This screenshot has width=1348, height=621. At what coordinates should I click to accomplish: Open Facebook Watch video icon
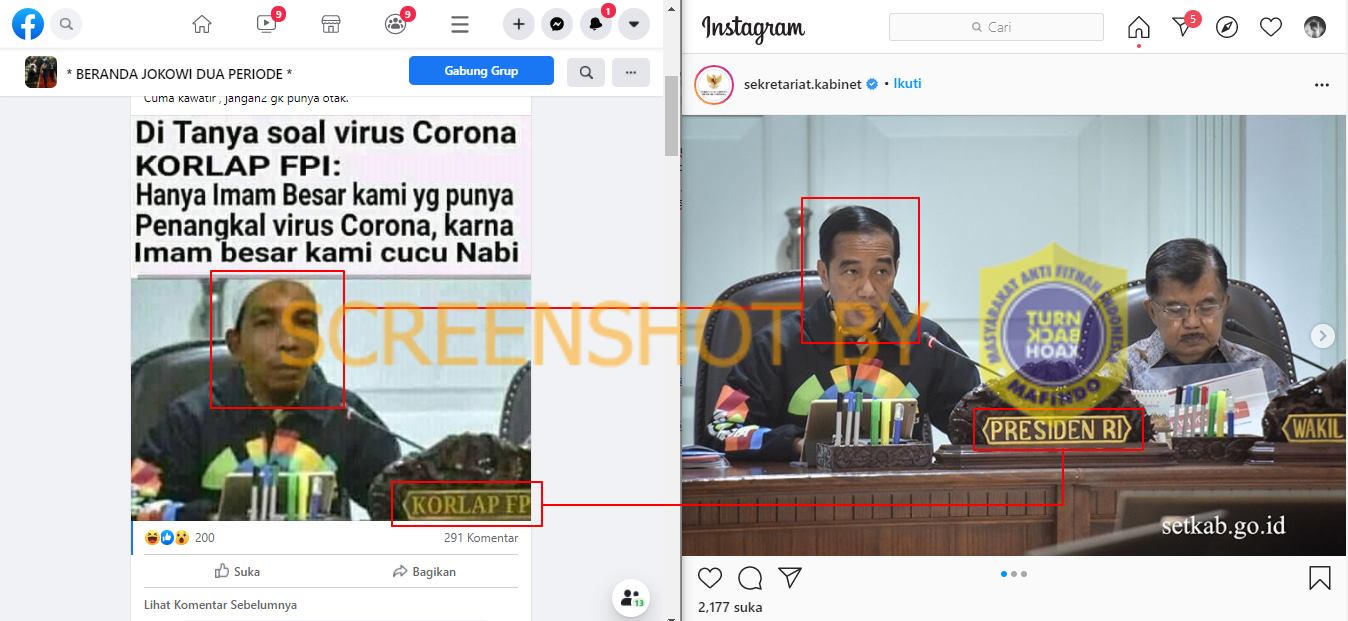[x=267, y=24]
